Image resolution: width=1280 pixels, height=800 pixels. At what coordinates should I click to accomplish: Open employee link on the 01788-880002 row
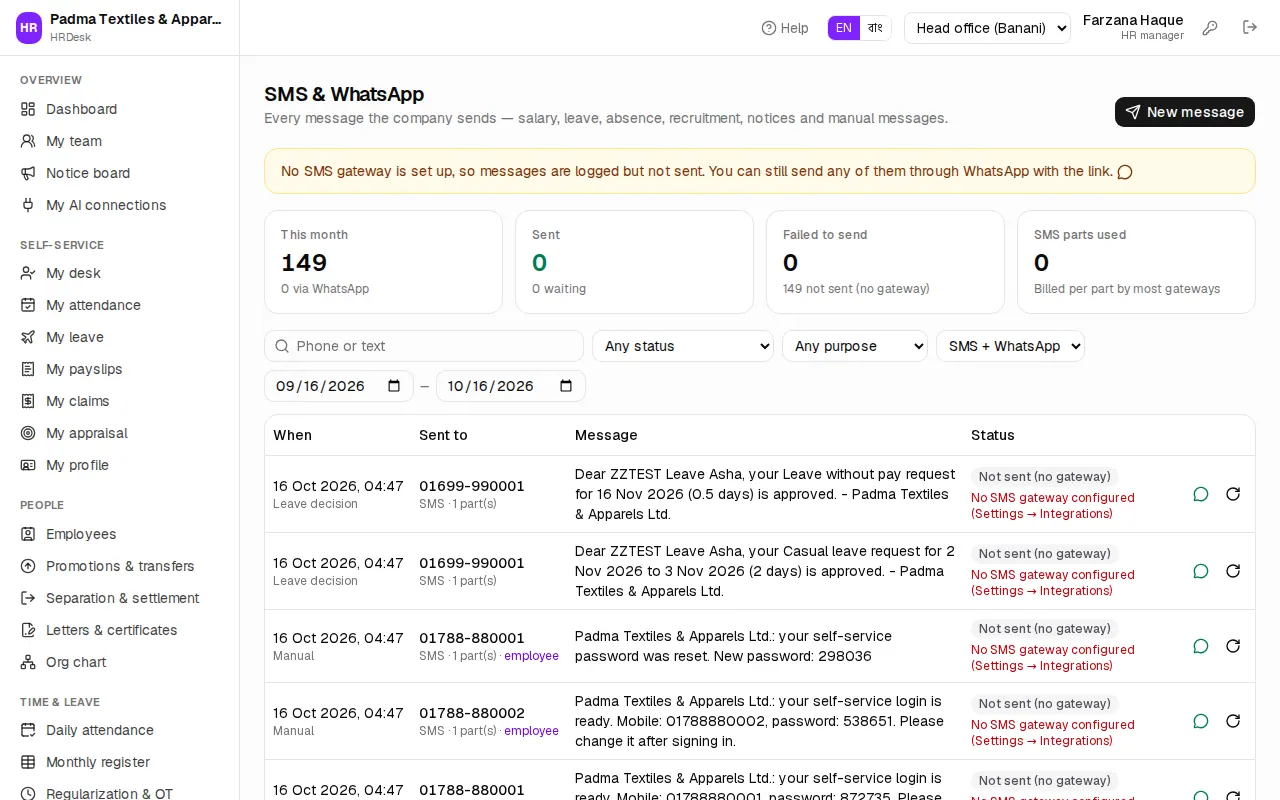pyautogui.click(x=531, y=731)
